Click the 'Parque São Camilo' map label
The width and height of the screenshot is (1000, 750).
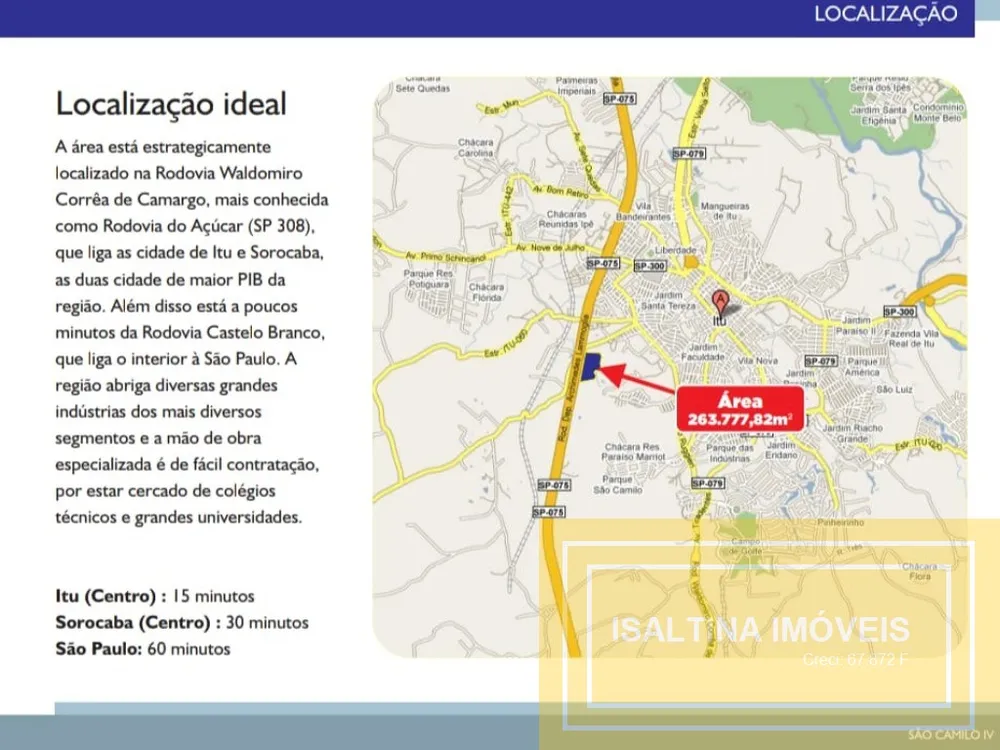tap(617, 485)
